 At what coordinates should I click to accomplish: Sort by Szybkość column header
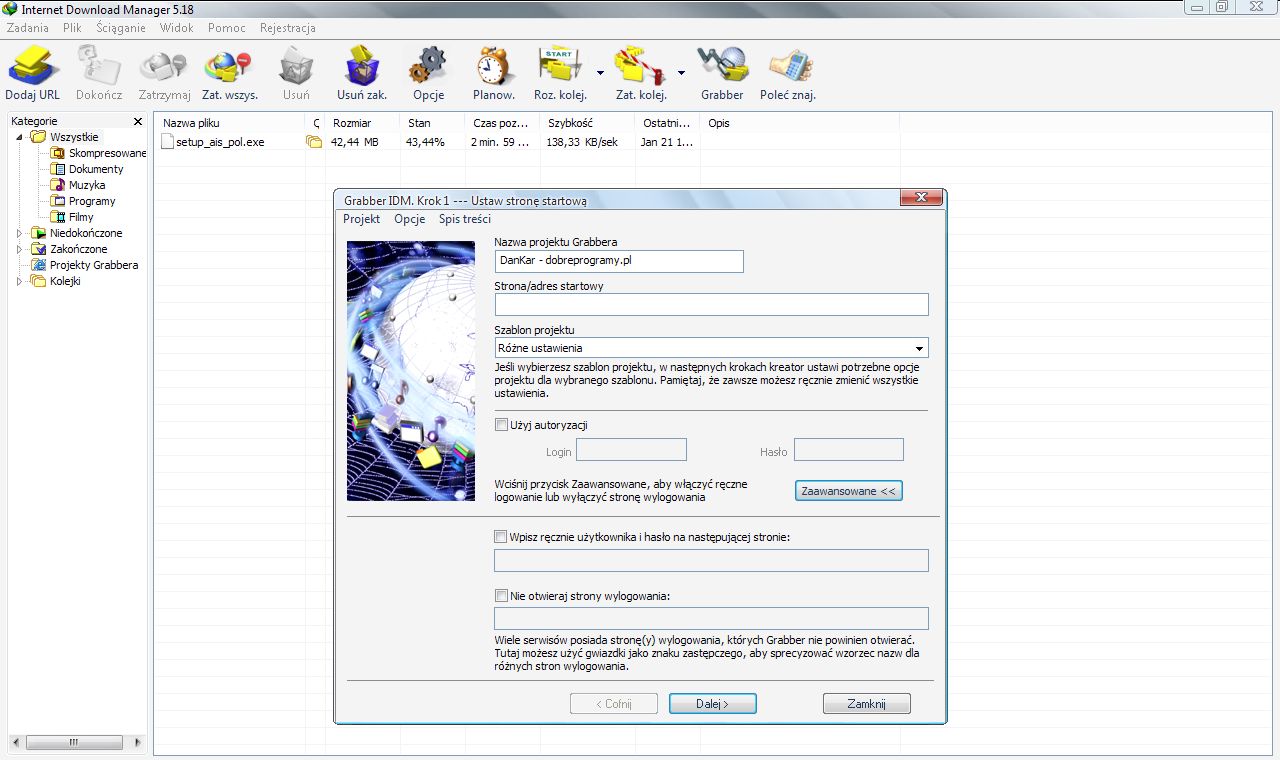coord(587,123)
